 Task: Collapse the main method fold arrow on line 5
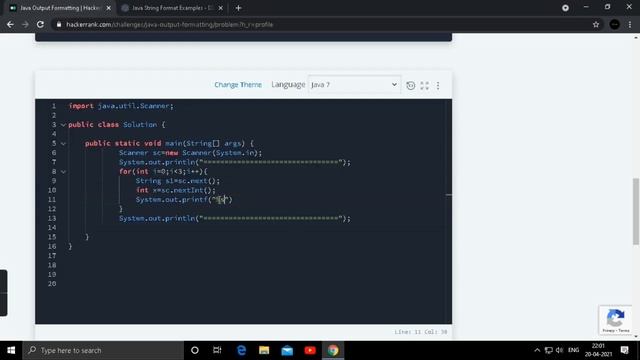(x=63, y=144)
